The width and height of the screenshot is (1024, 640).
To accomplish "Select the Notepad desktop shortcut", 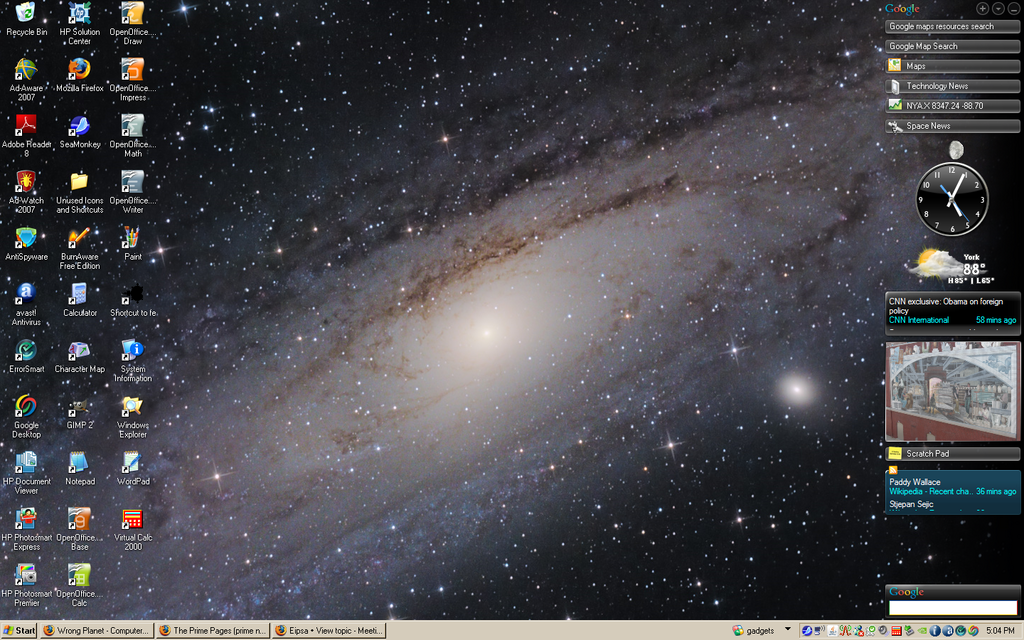I will click(80, 468).
